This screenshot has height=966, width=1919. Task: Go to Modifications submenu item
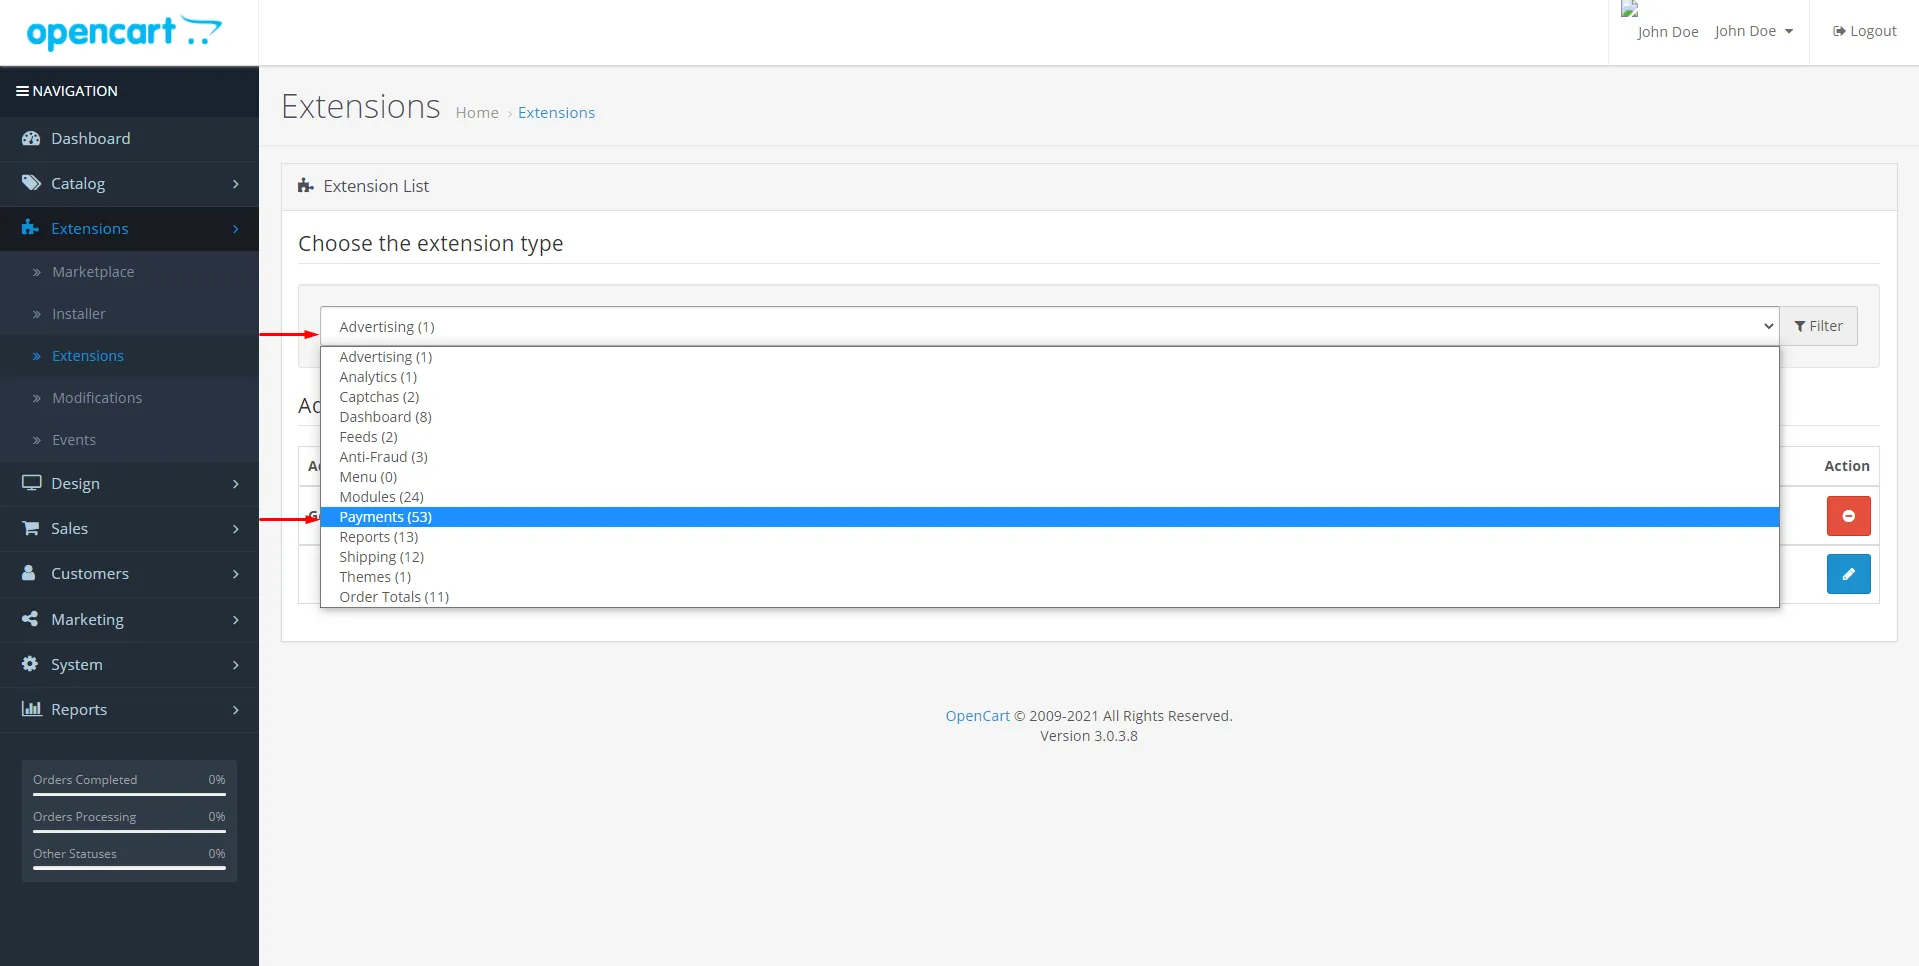[97, 398]
